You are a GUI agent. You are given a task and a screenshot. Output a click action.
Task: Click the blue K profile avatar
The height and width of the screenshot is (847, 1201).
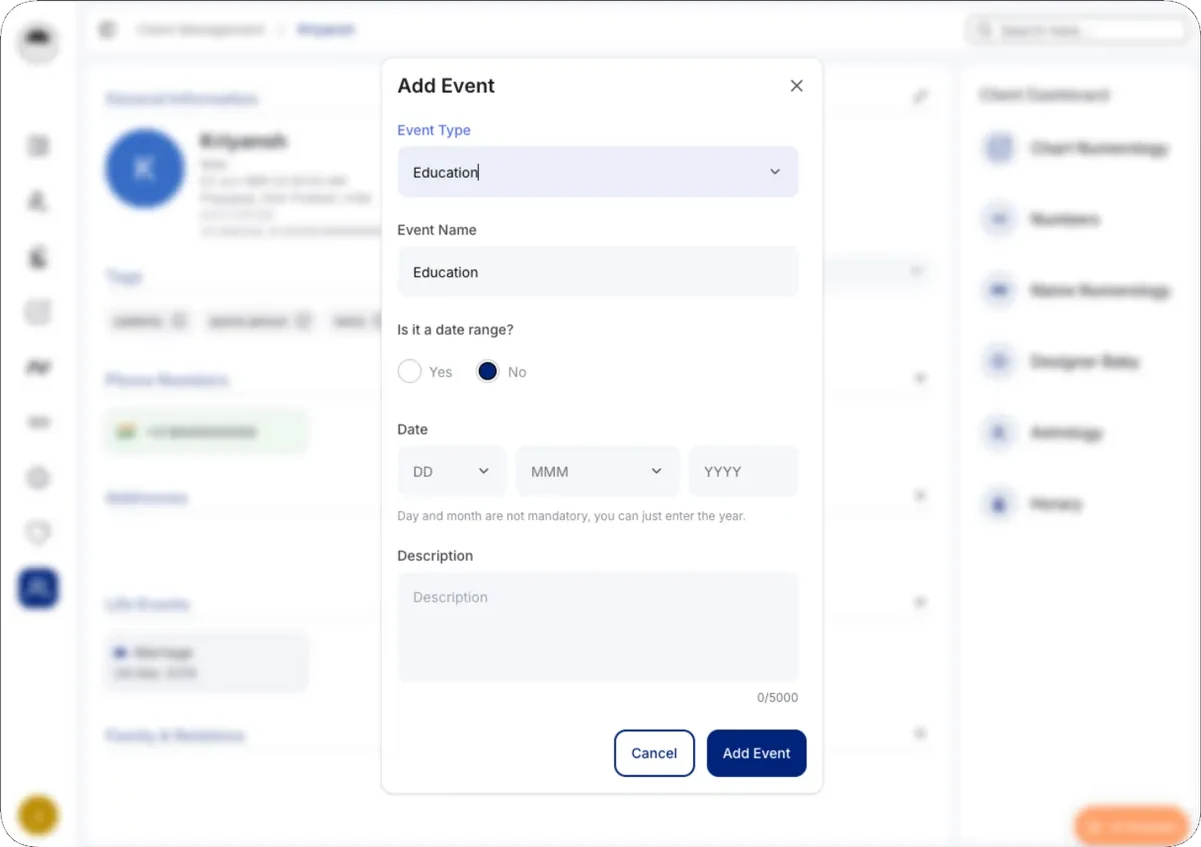145,169
